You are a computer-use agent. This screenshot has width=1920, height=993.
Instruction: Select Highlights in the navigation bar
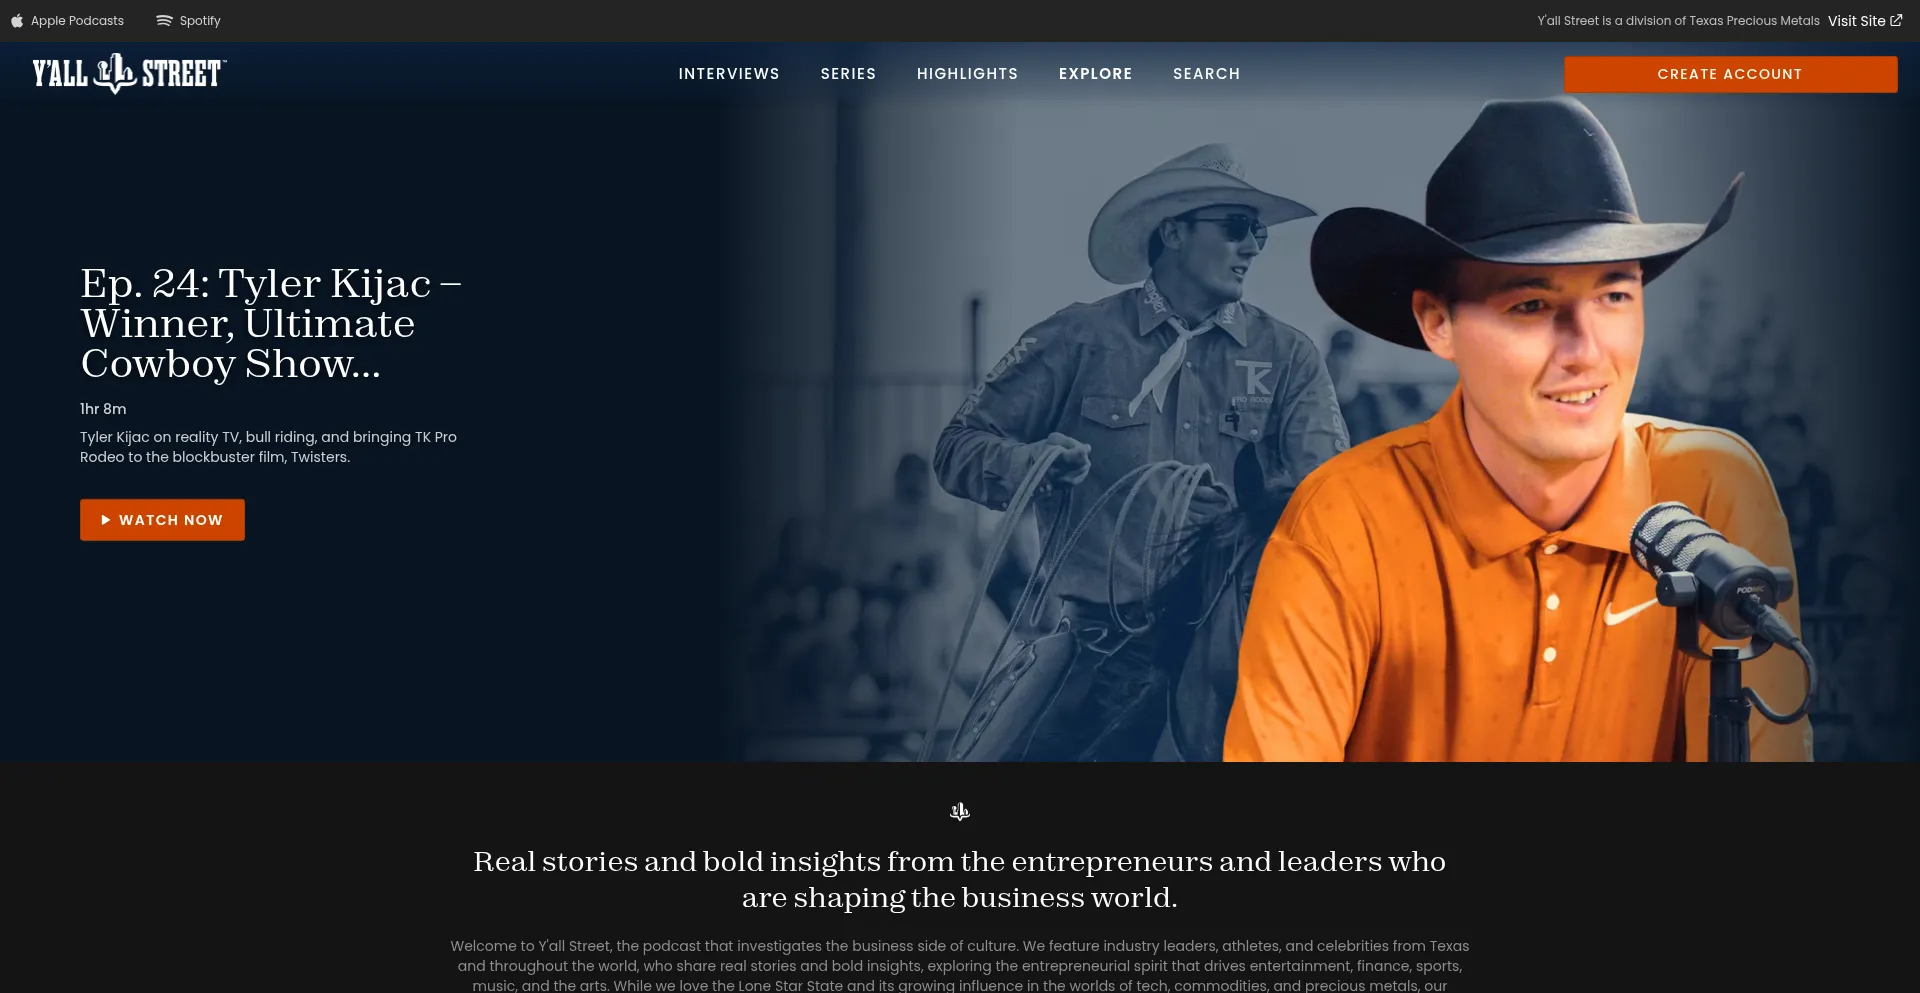967,74
